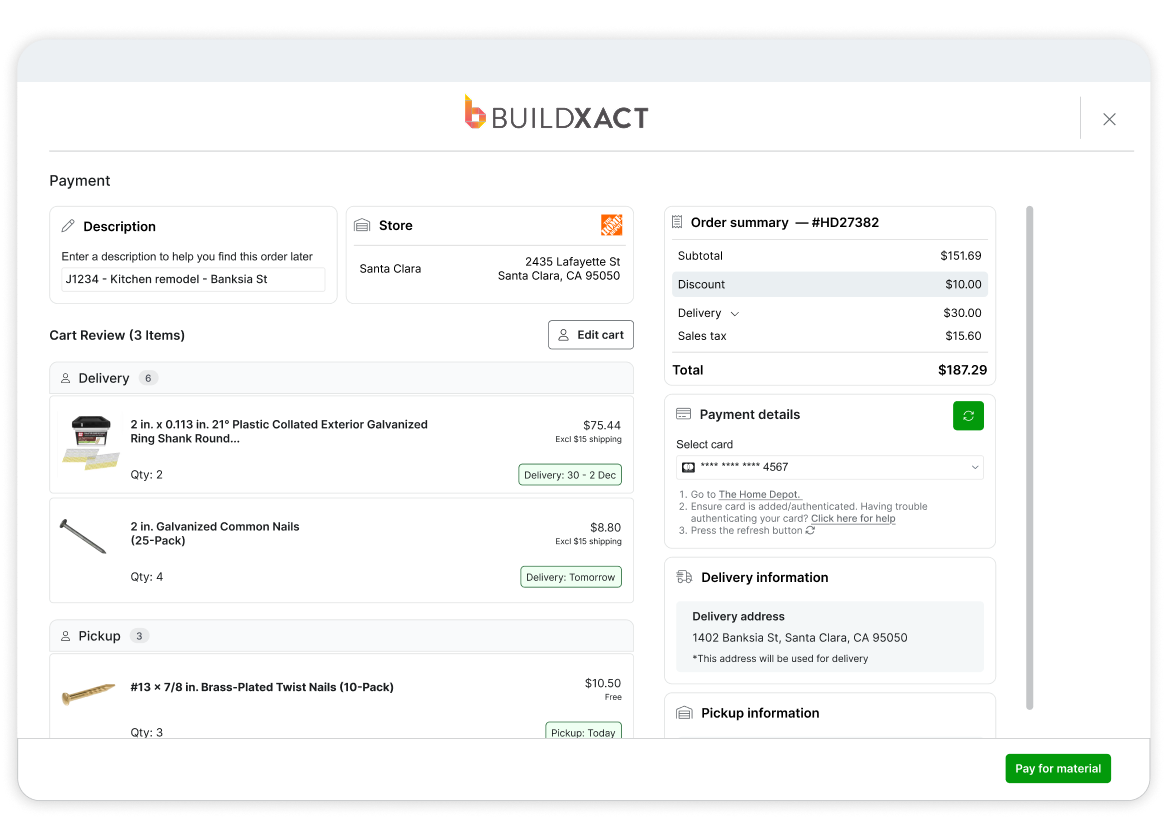The image size is (1166, 819).
Task: Collapse the Pickup items section
Action: (341, 636)
